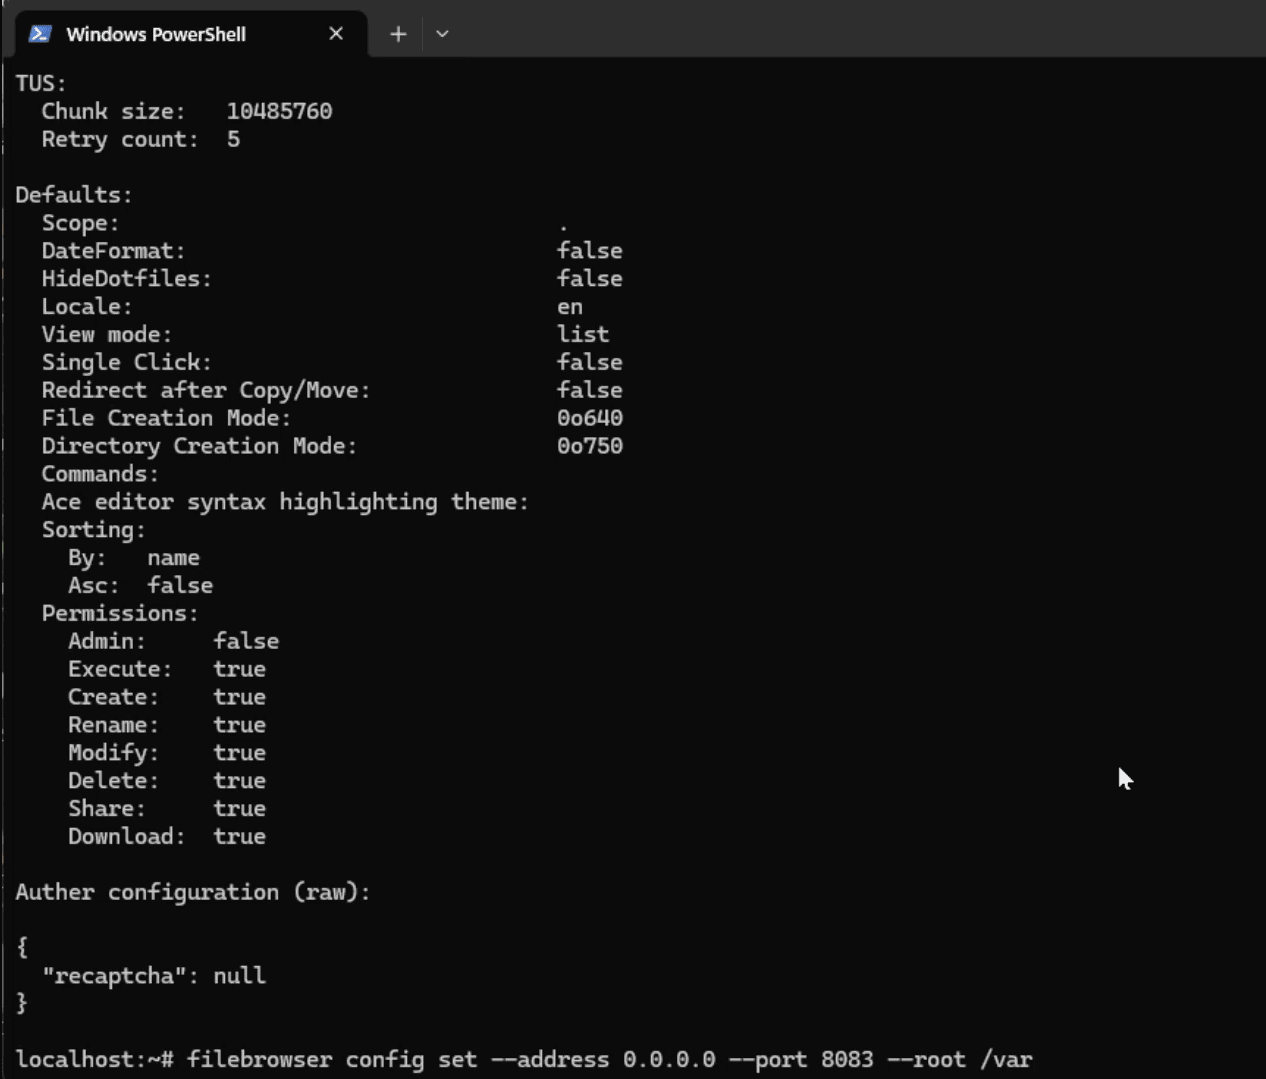Screen dimensions: 1266x1079
Task: Click the View mode value 'list'
Action: tap(583, 335)
